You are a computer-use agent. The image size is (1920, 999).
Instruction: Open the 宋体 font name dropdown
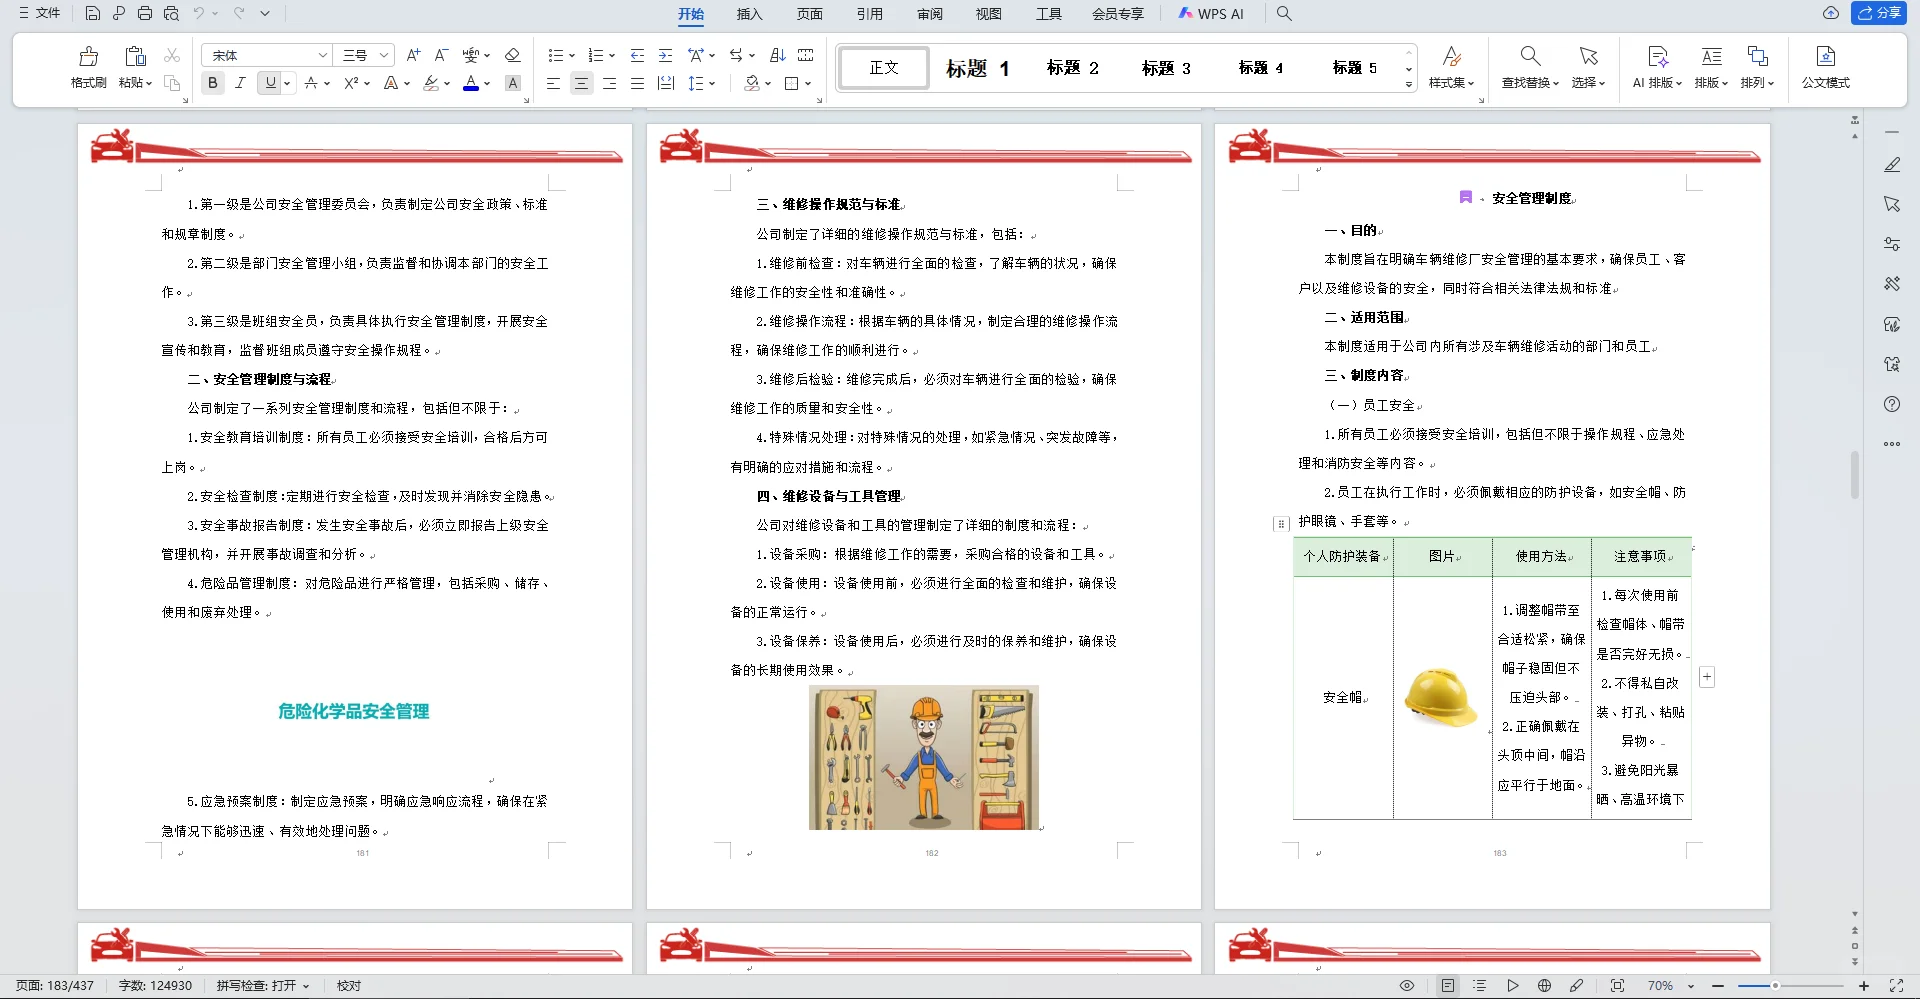tap(265, 55)
